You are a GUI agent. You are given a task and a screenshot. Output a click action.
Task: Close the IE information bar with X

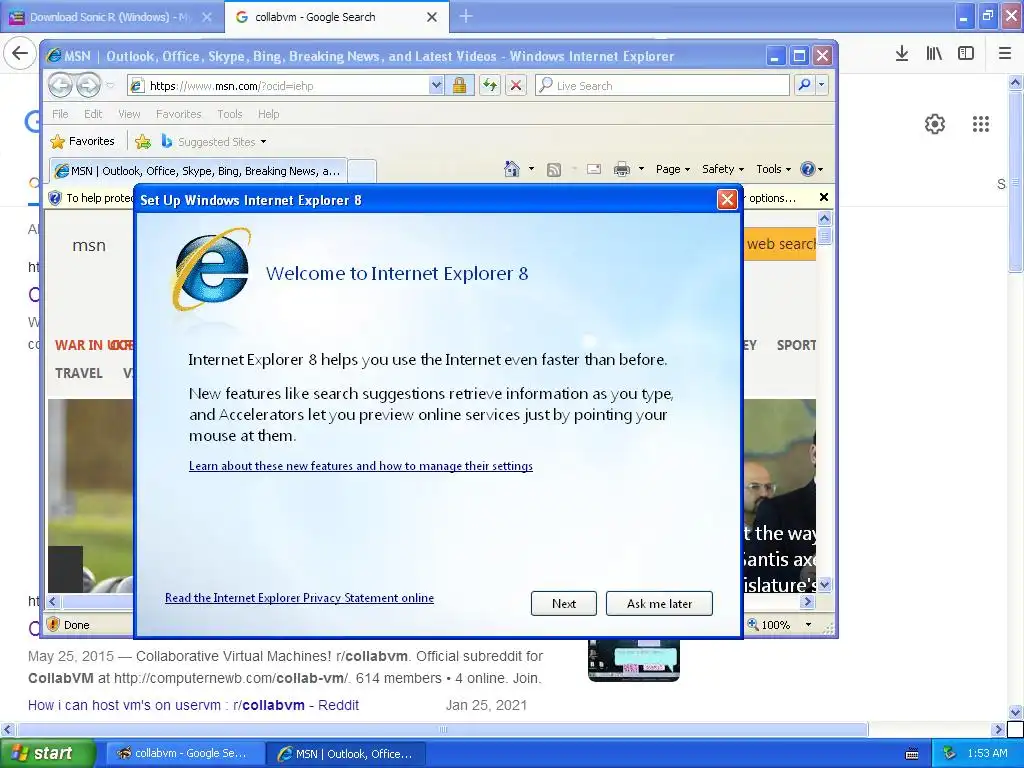824,197
